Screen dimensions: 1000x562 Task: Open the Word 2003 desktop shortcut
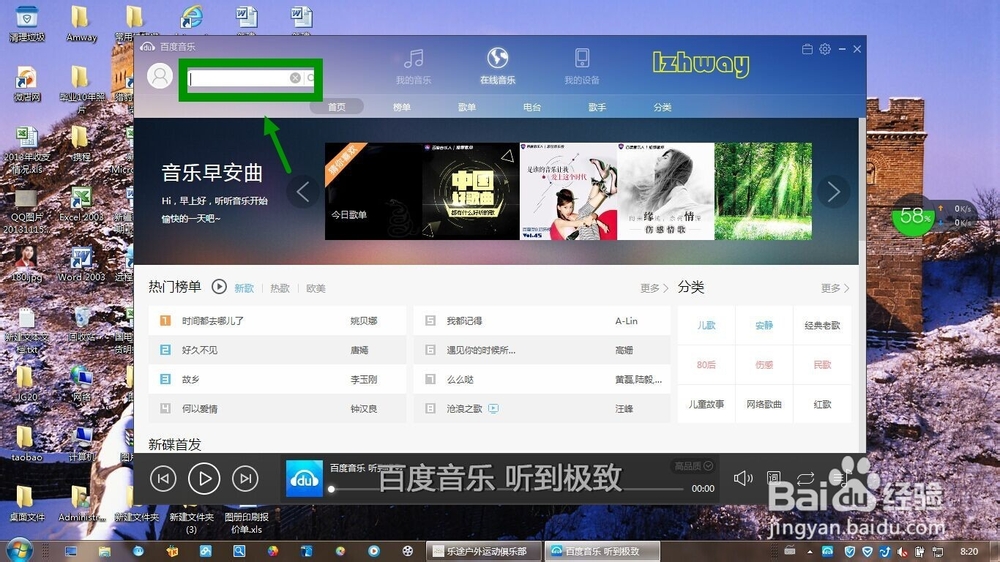tap(81, 264)
